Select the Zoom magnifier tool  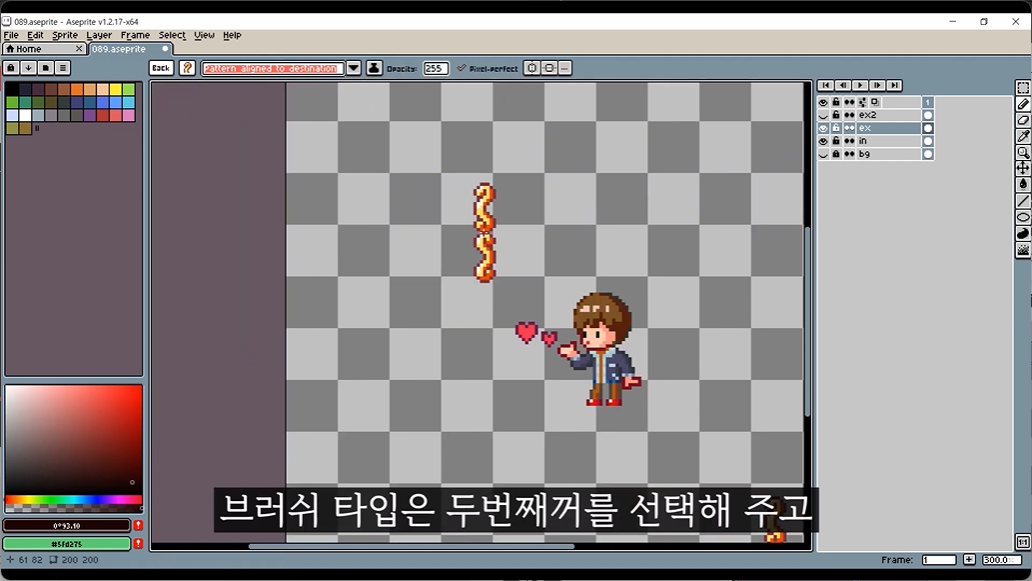1023,153
